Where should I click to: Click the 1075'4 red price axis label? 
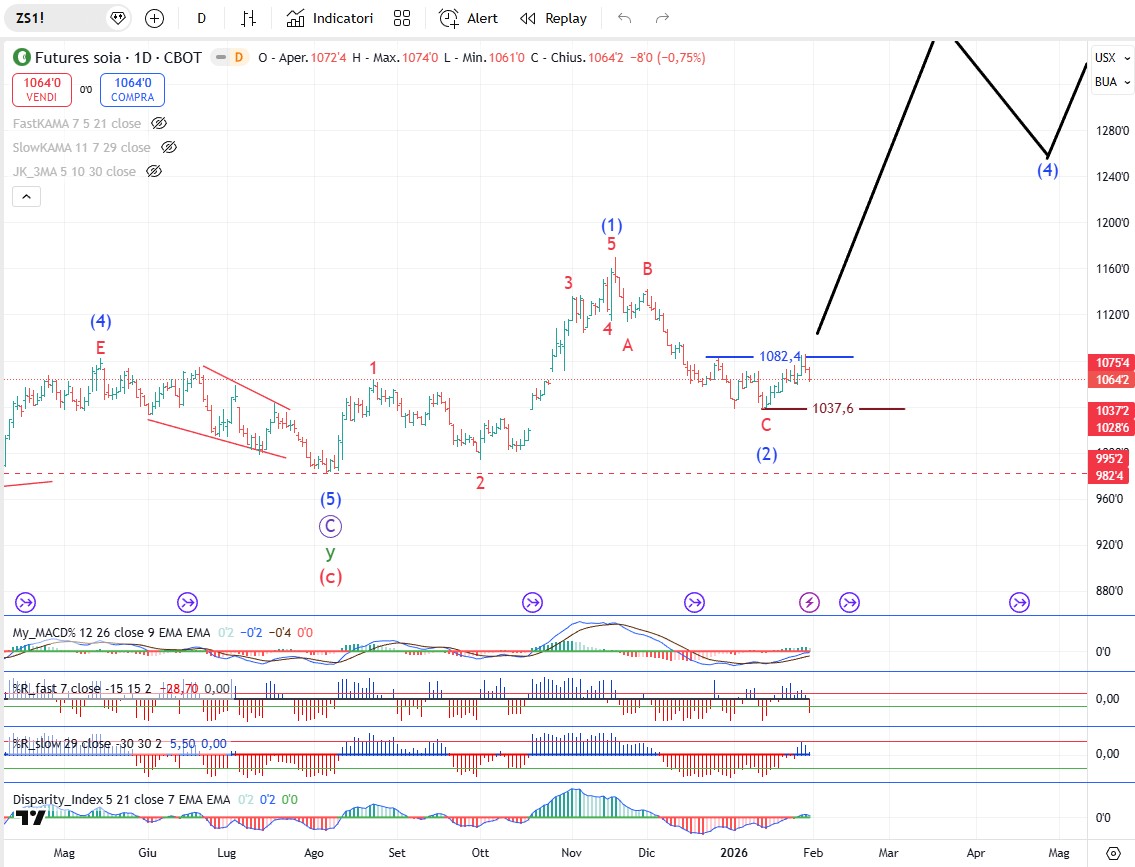click(x=1111, y=363)
